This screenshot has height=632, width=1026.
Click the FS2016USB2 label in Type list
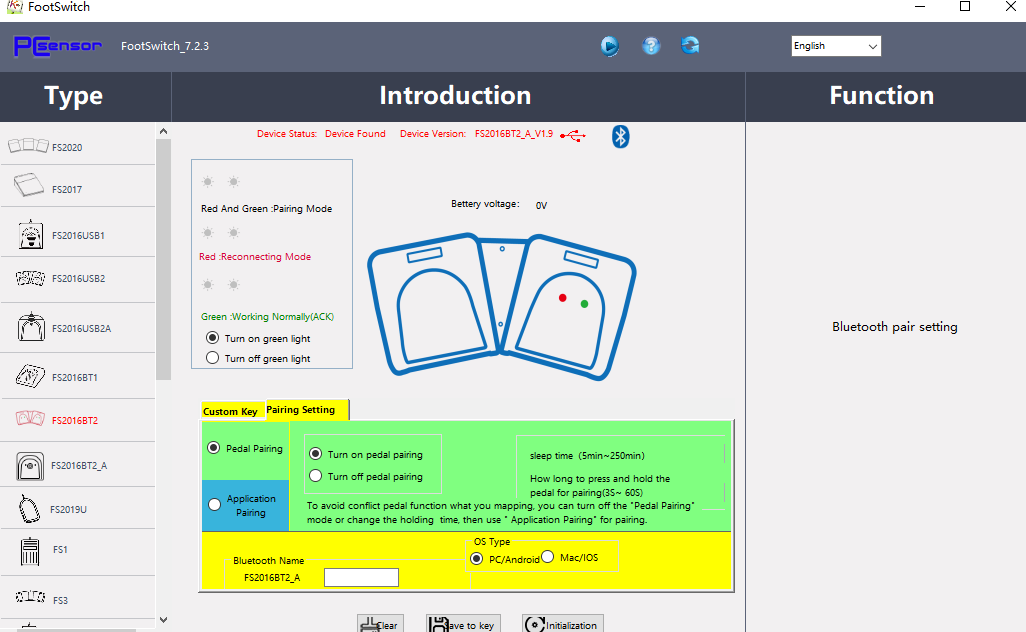(x=79, y=278)
